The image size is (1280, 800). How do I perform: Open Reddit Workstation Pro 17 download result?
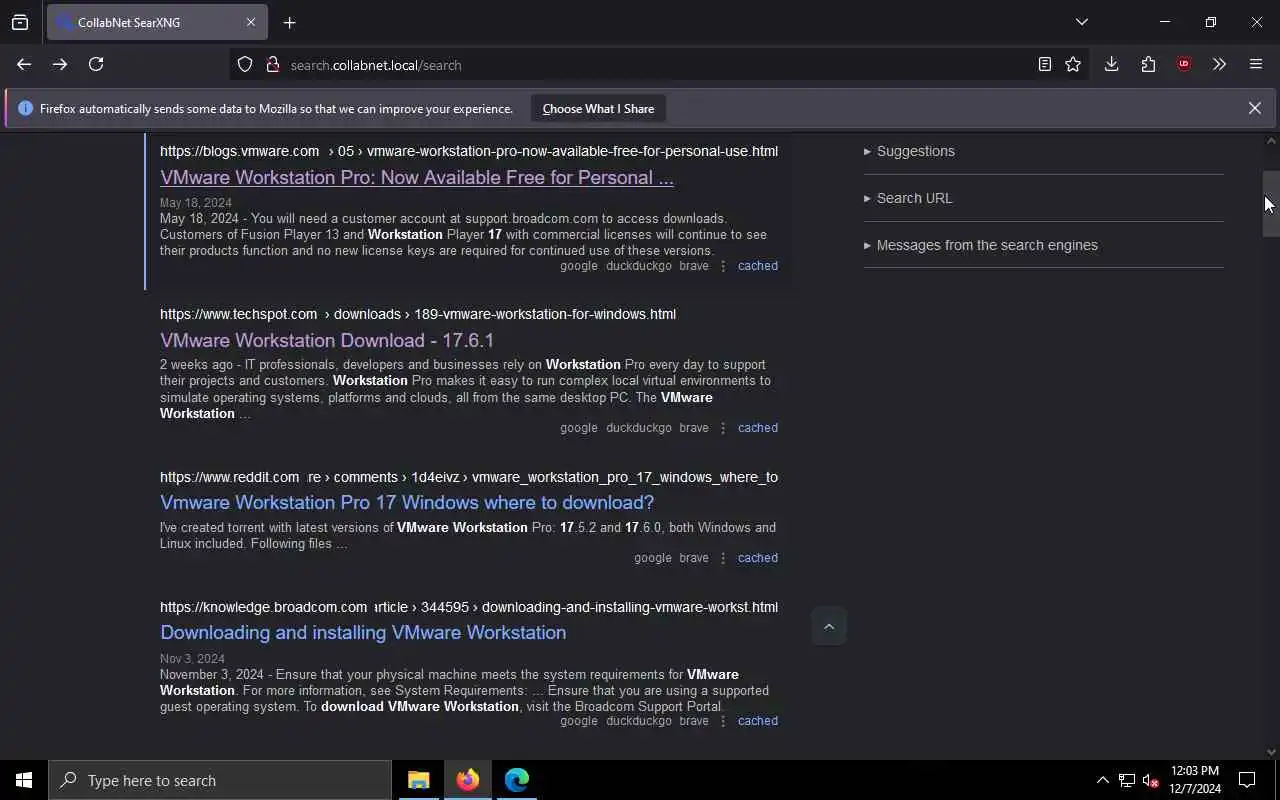tap(407, 502)
